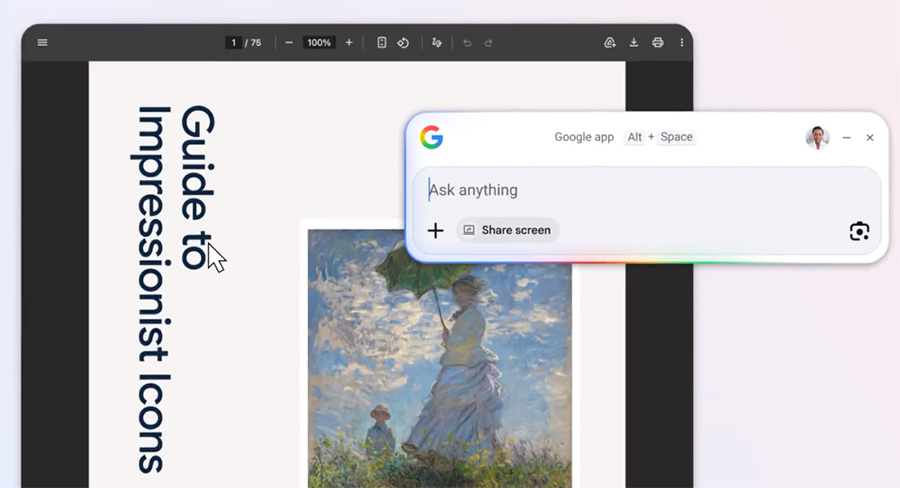900x488 pixels.
Task: Click the redo arrow in PDF toolbar
Action: click(x=488, y=42)
